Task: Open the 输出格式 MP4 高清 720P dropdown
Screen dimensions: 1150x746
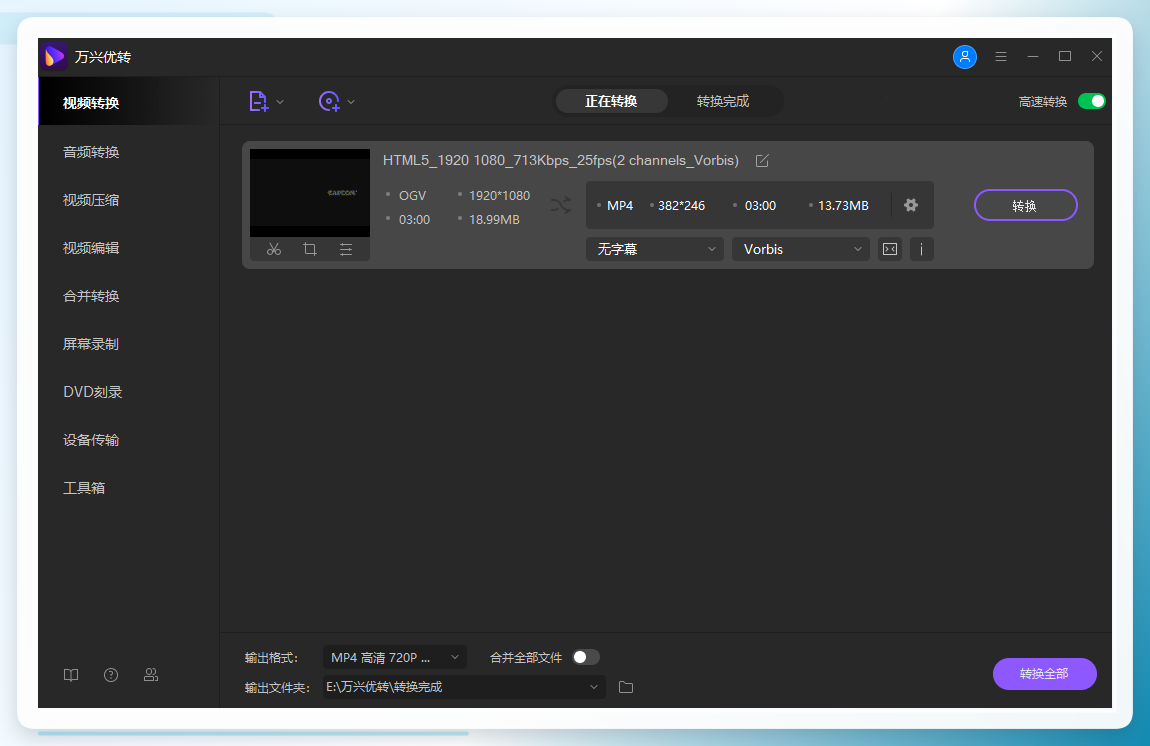Action: 395,657
